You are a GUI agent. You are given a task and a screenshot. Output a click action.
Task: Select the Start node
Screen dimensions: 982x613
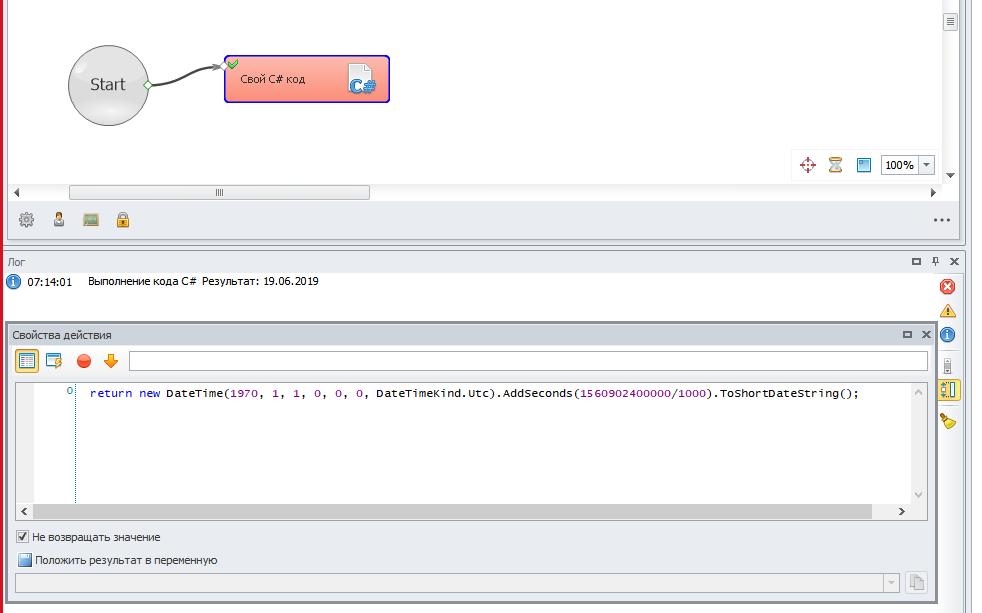(x=108, y=85)
